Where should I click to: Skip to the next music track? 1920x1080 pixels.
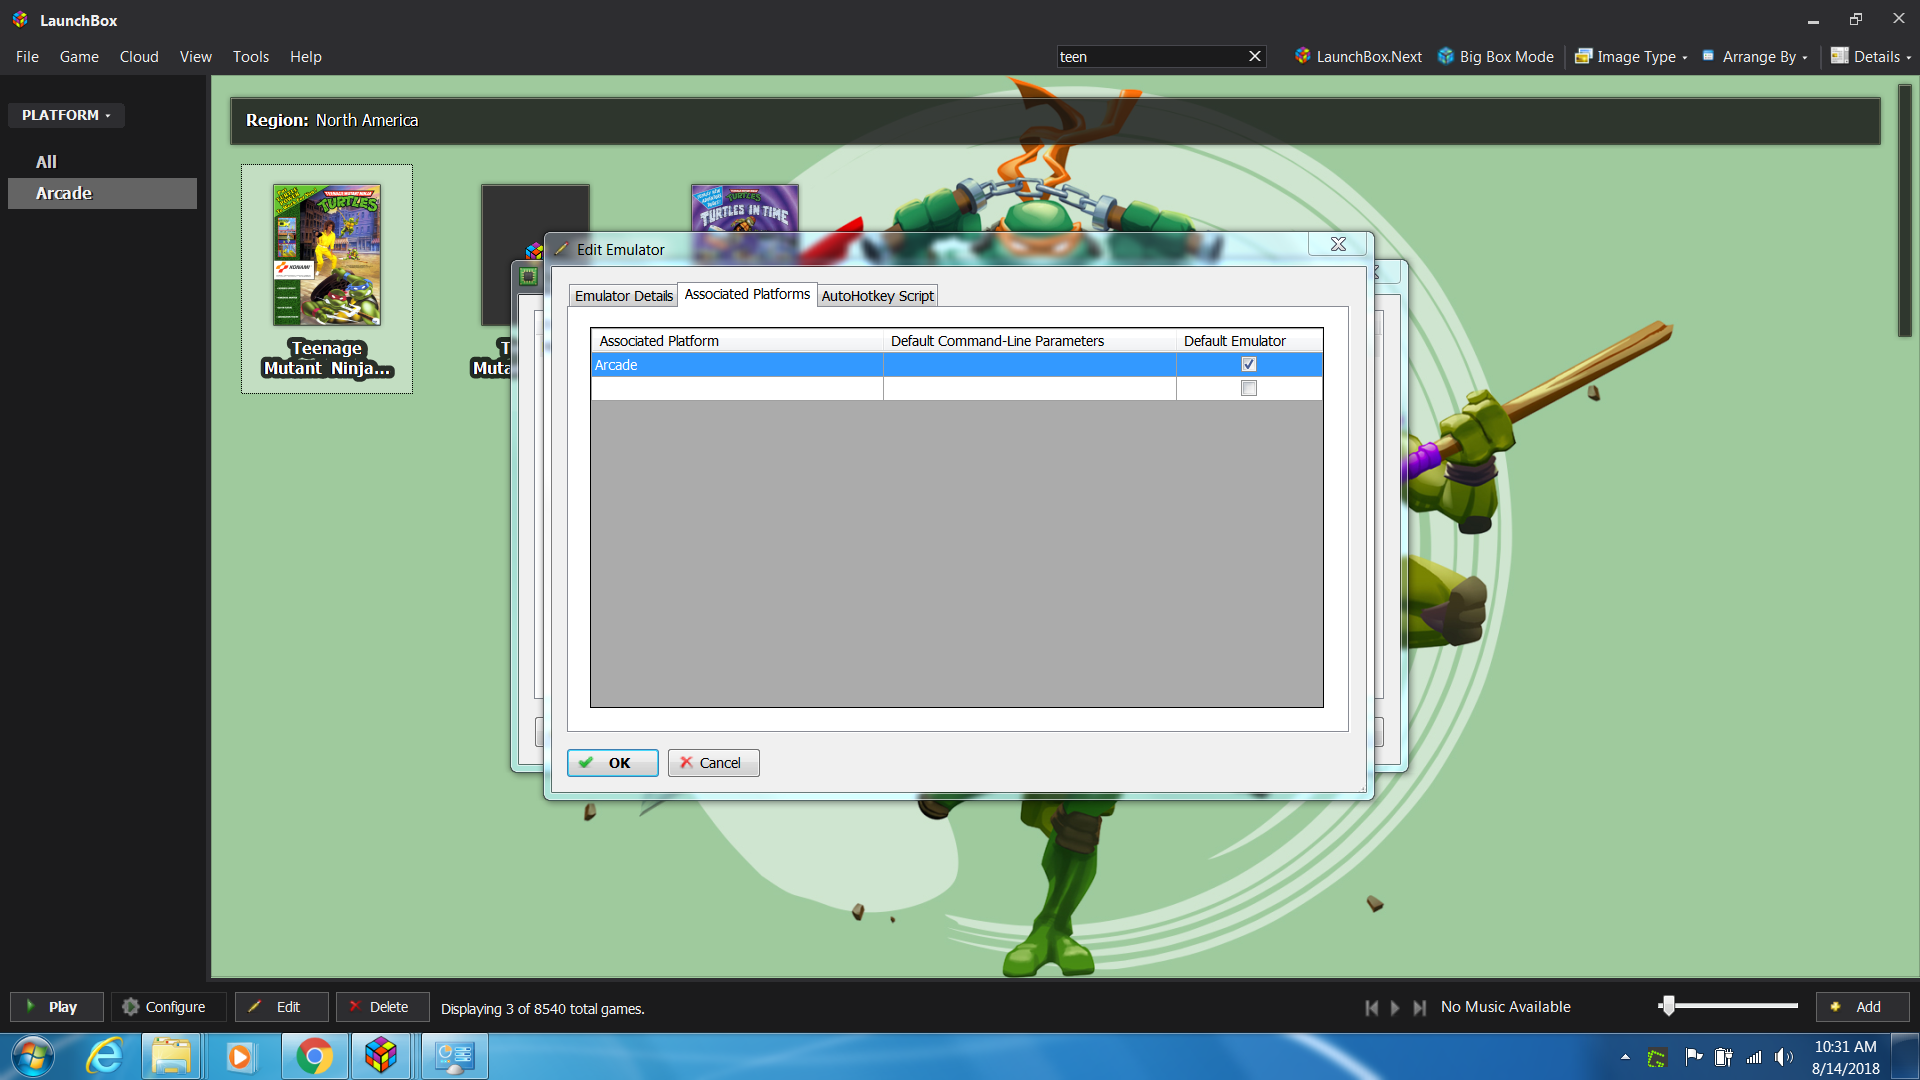click(x=1419, y=1008)
